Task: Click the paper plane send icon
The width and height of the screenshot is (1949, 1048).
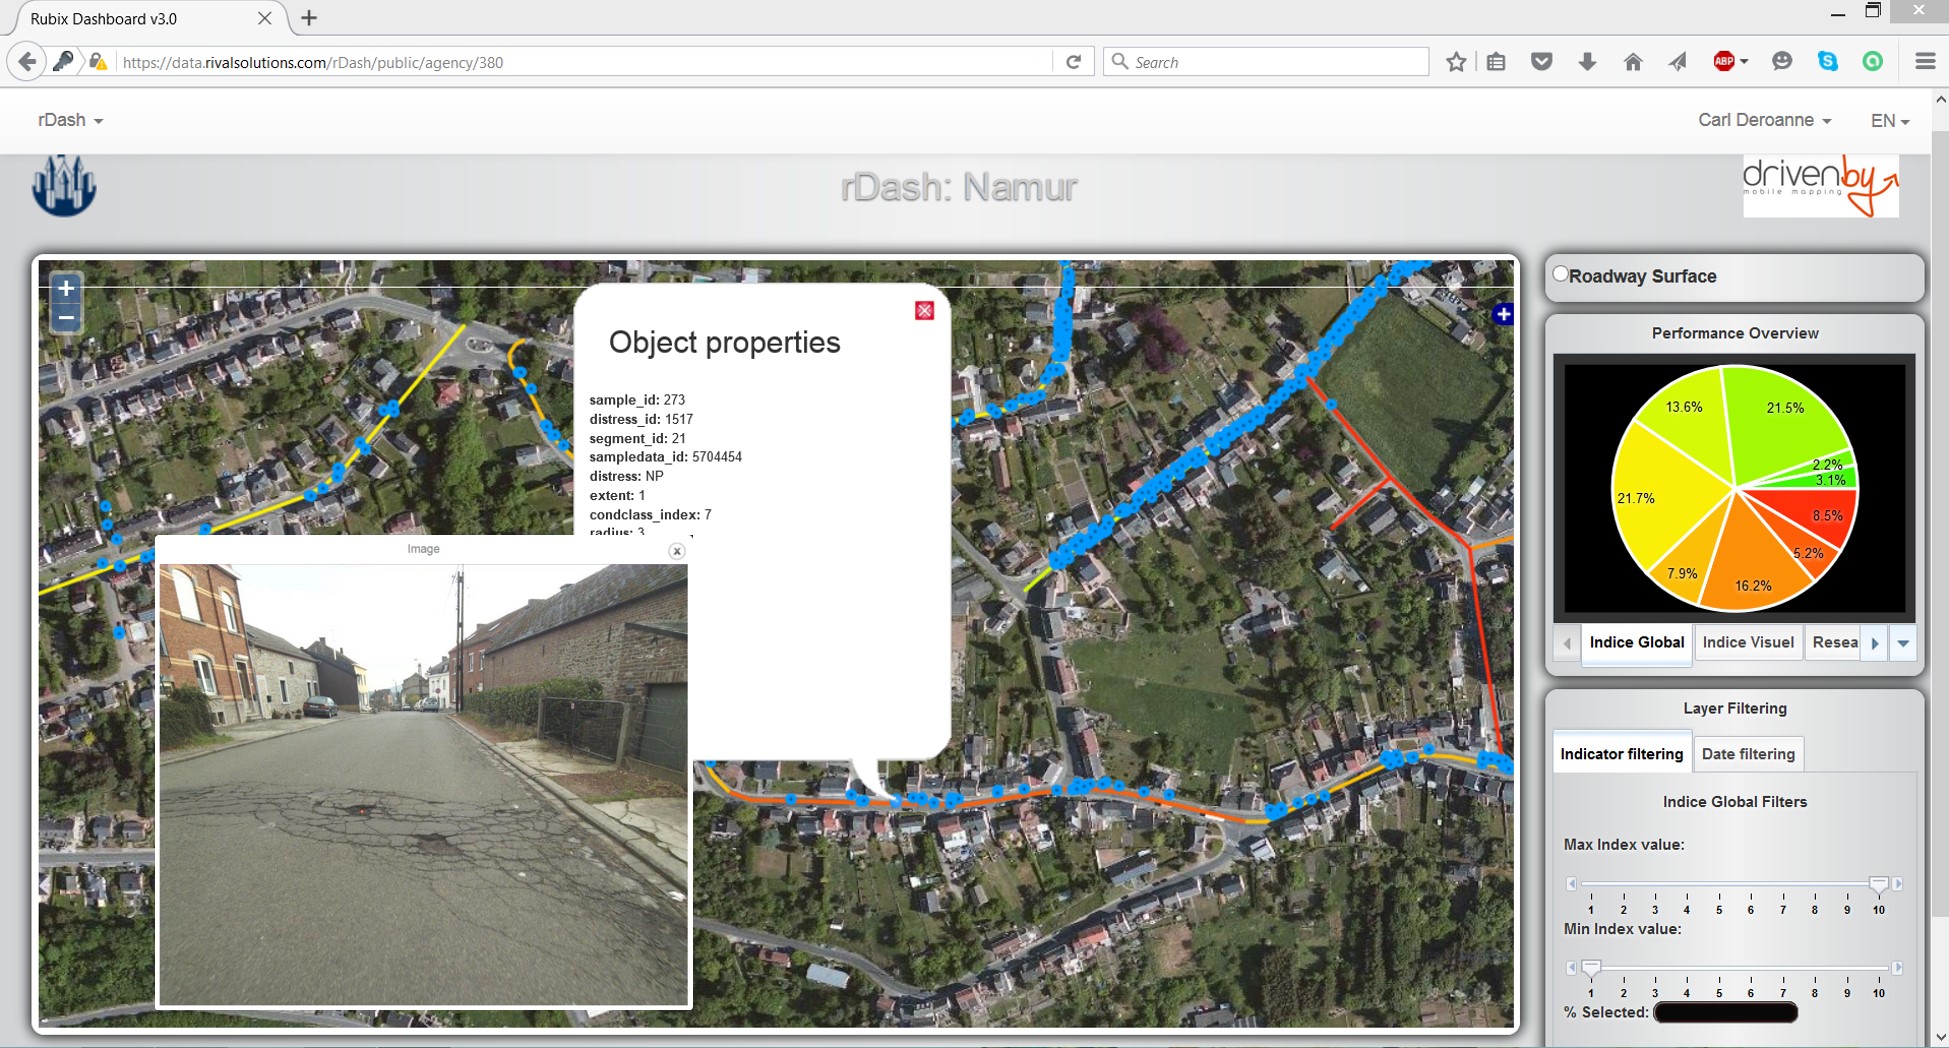Action: tap(1678, 62)
